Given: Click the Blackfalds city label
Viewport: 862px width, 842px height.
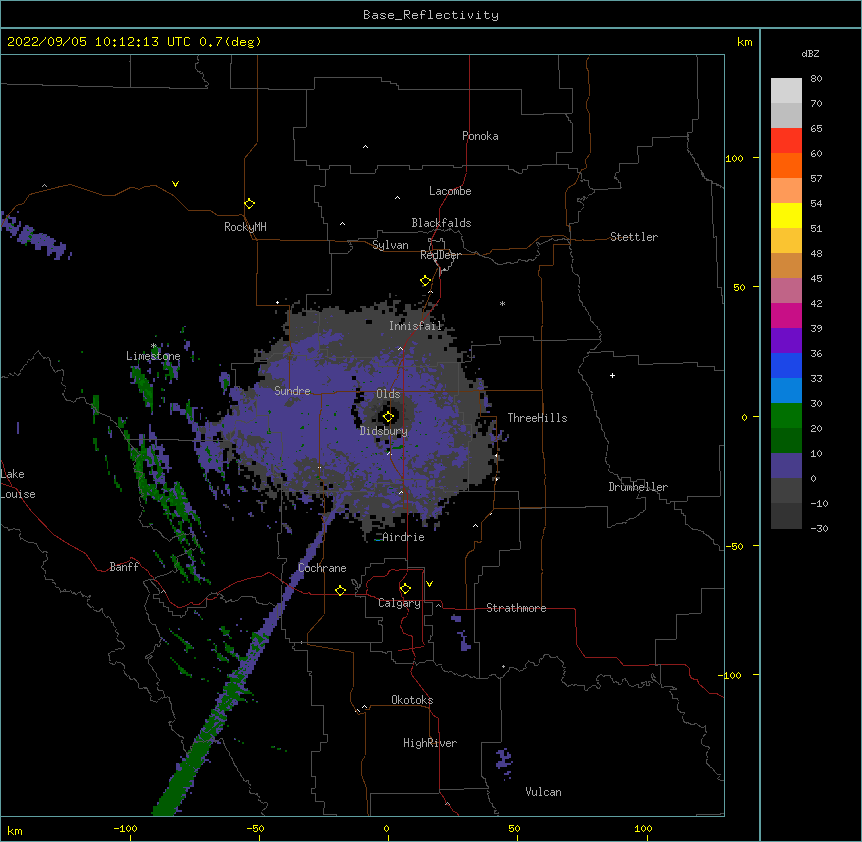Looking at the screenshot, I should [x=441, y=223].
